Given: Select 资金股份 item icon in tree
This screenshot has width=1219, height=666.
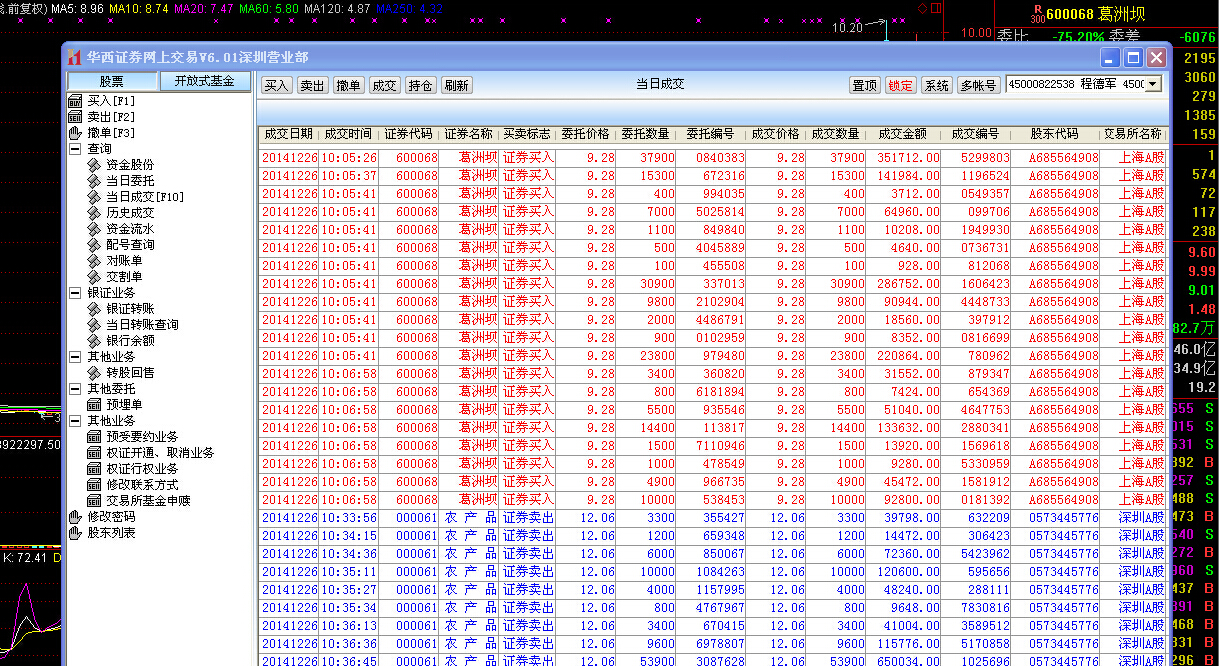Looking at the screenshot, I should click(x=94, y=165).
